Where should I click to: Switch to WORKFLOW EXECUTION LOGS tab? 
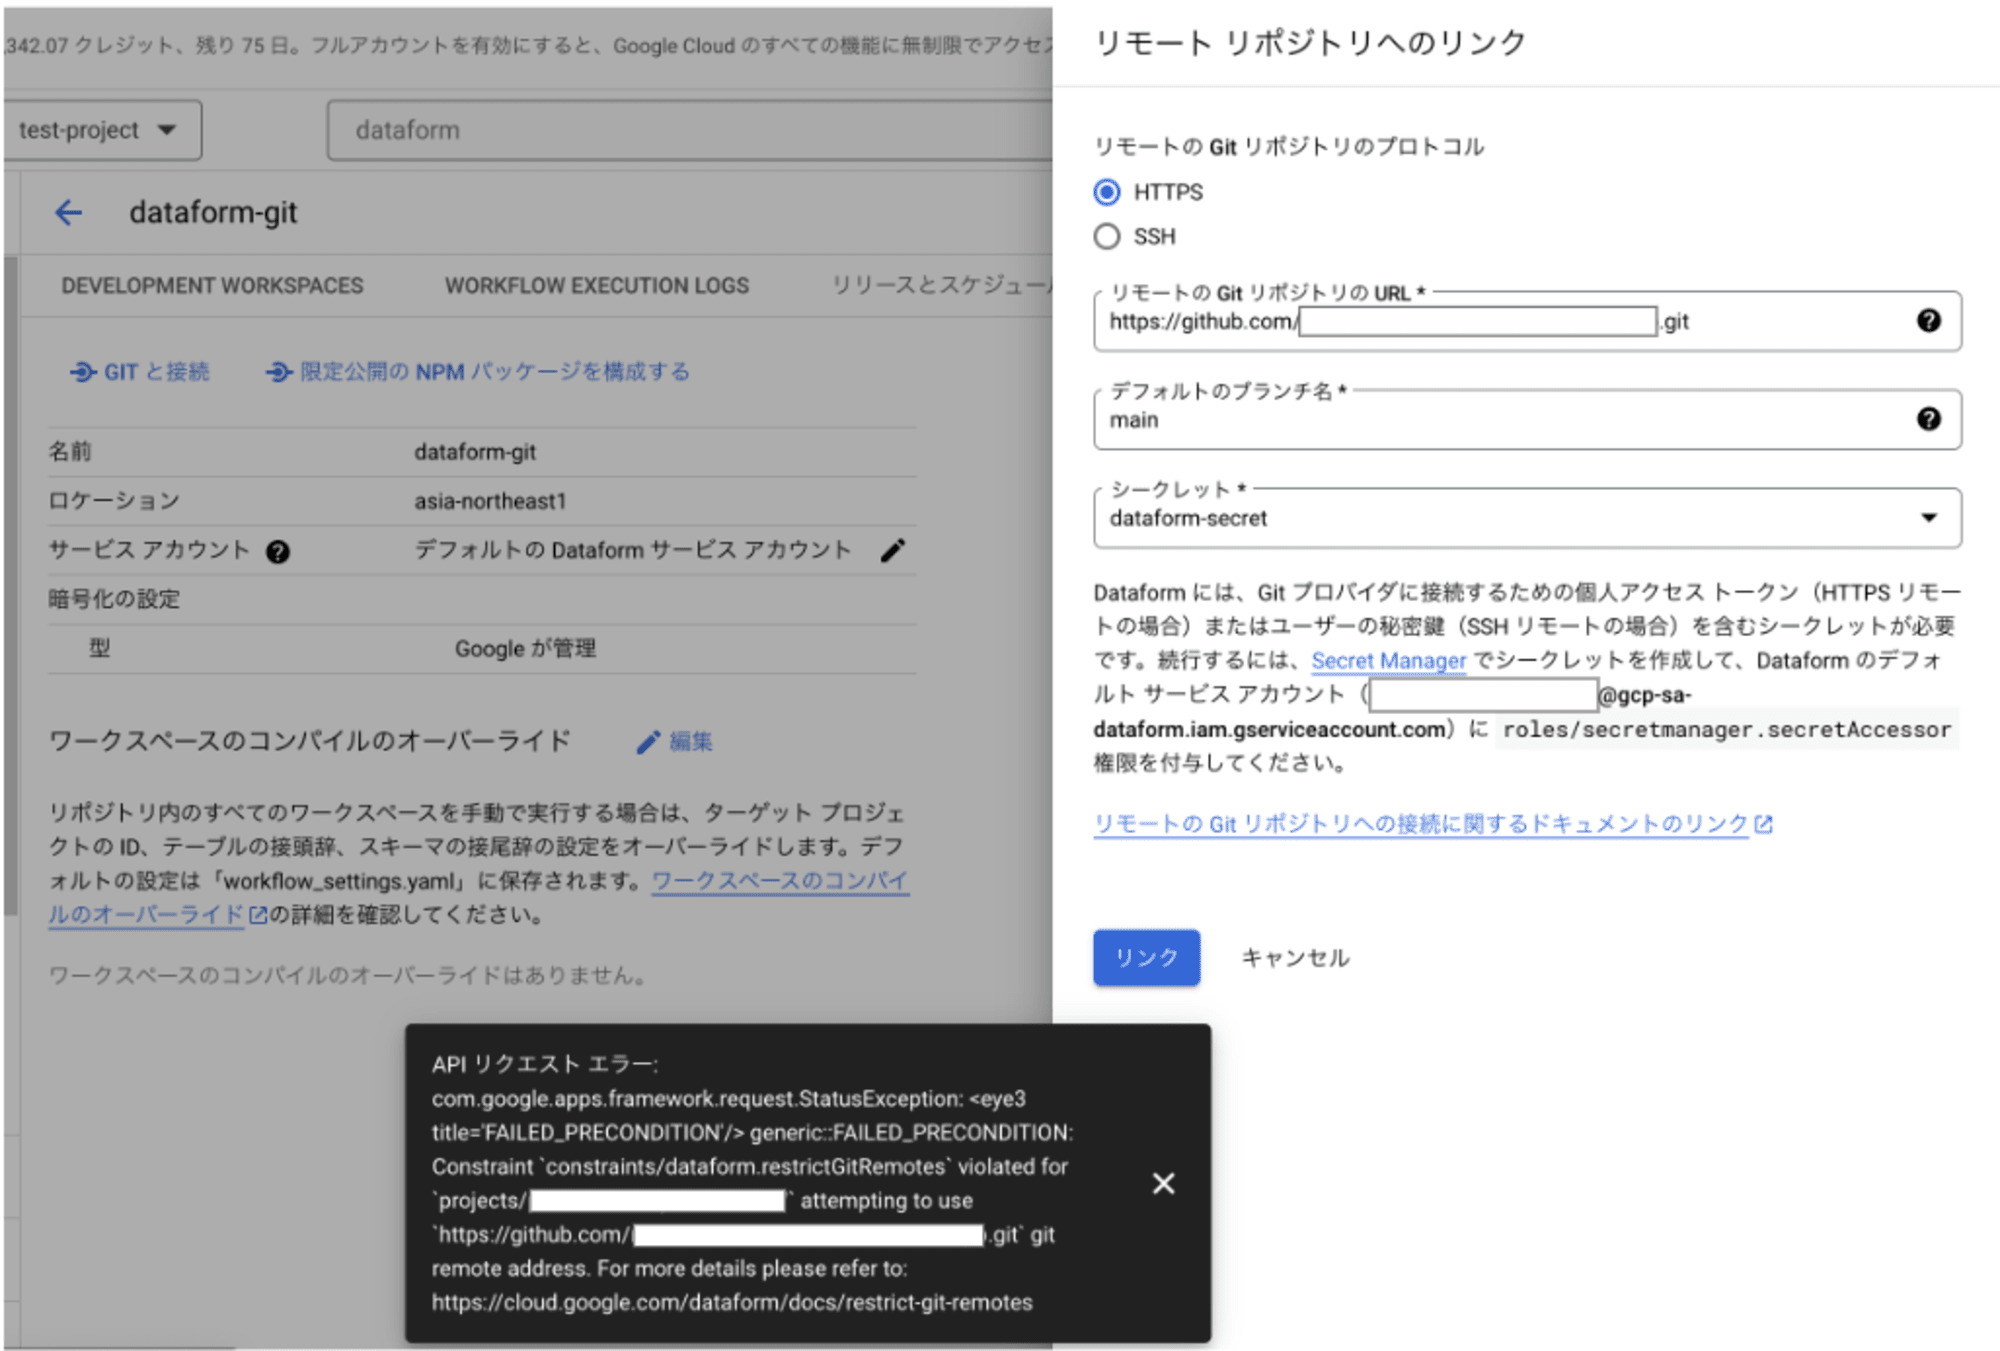pos(596,286)
